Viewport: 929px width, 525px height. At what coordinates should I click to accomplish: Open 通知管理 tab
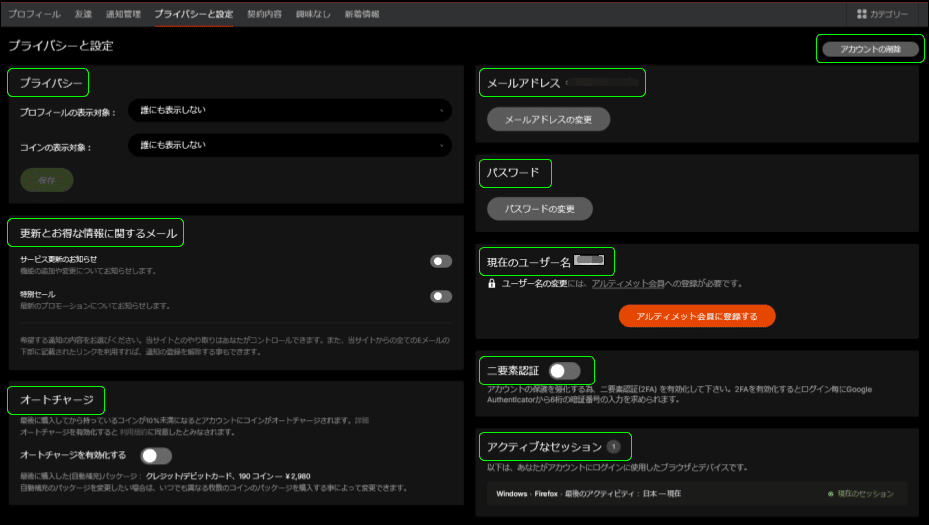123,14
